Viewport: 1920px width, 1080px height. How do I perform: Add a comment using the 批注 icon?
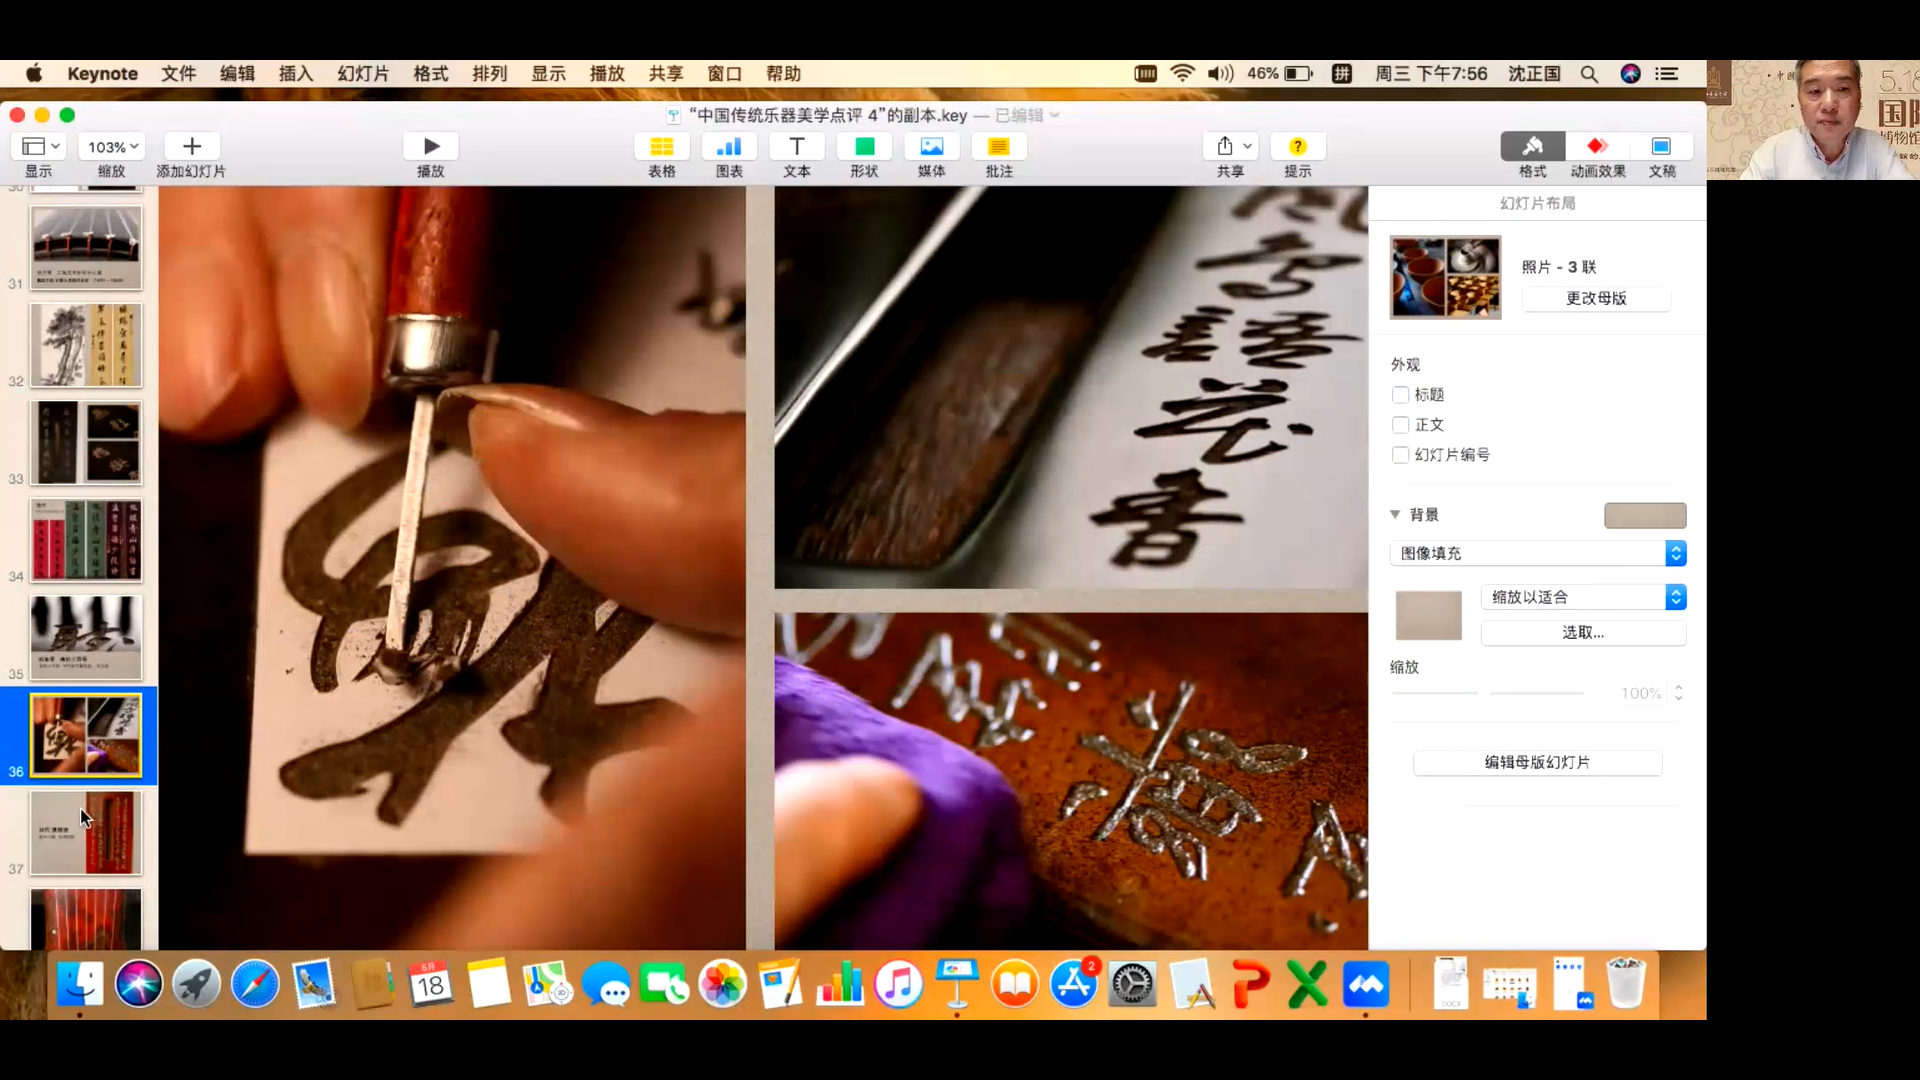[x=998, y=147]
